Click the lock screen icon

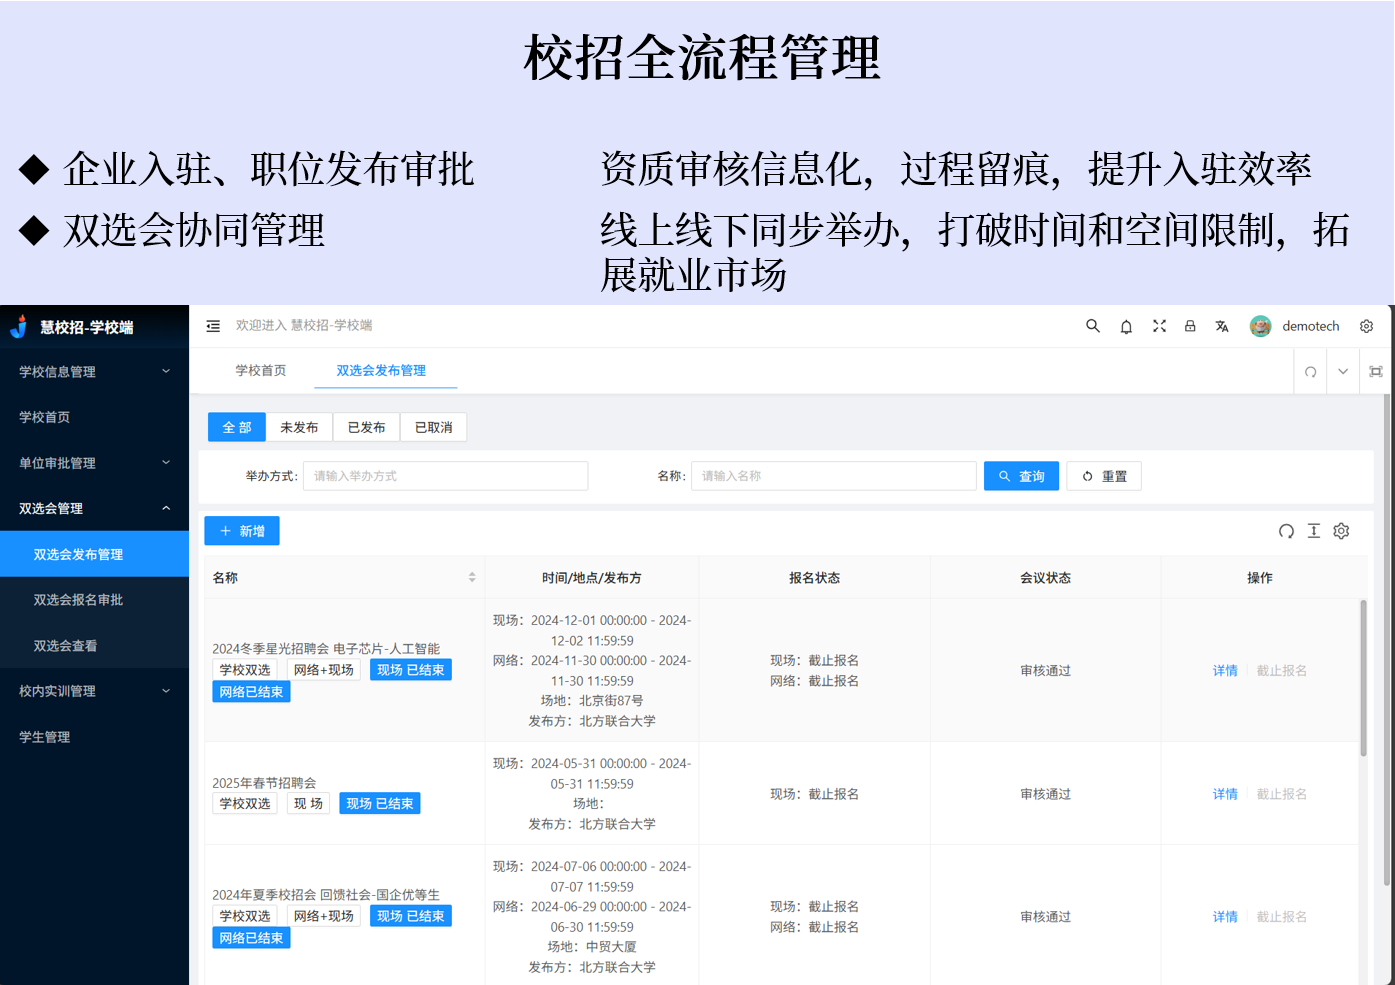click(x=1190, y=326)
